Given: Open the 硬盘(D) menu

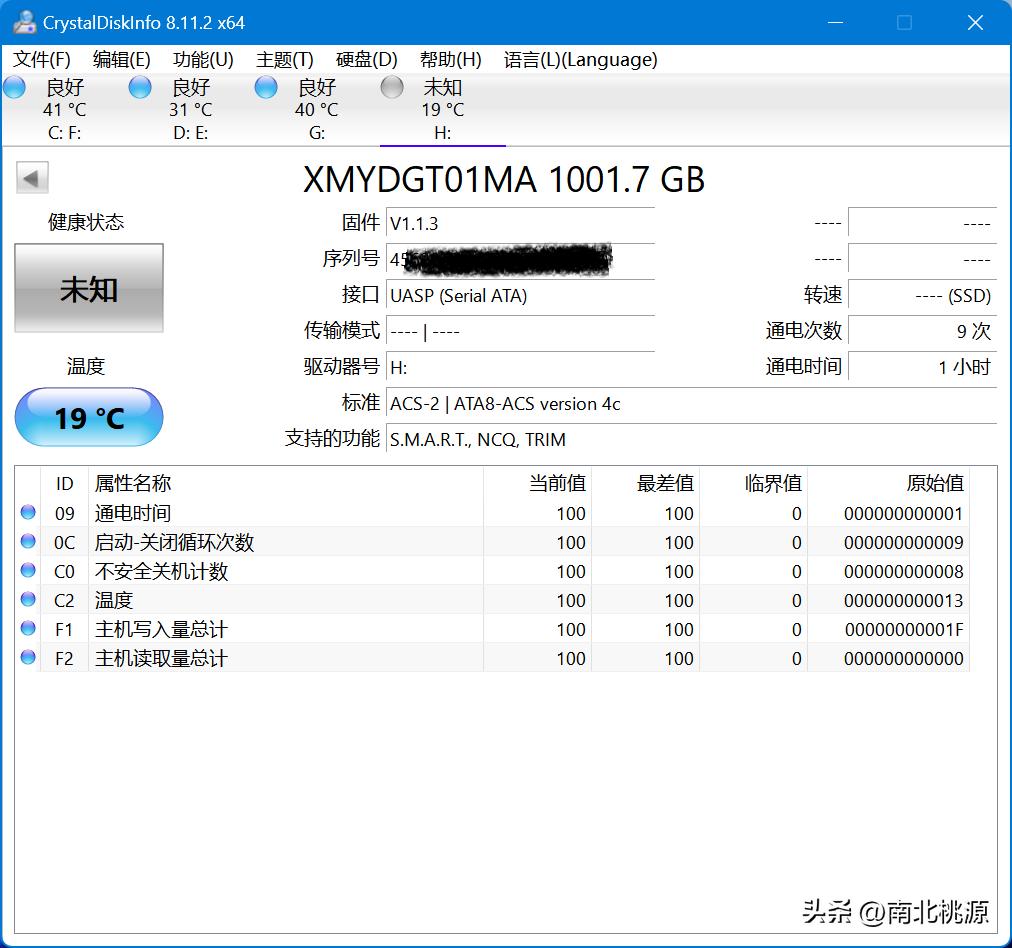Looking at the screenshot, I should [367, 60].
